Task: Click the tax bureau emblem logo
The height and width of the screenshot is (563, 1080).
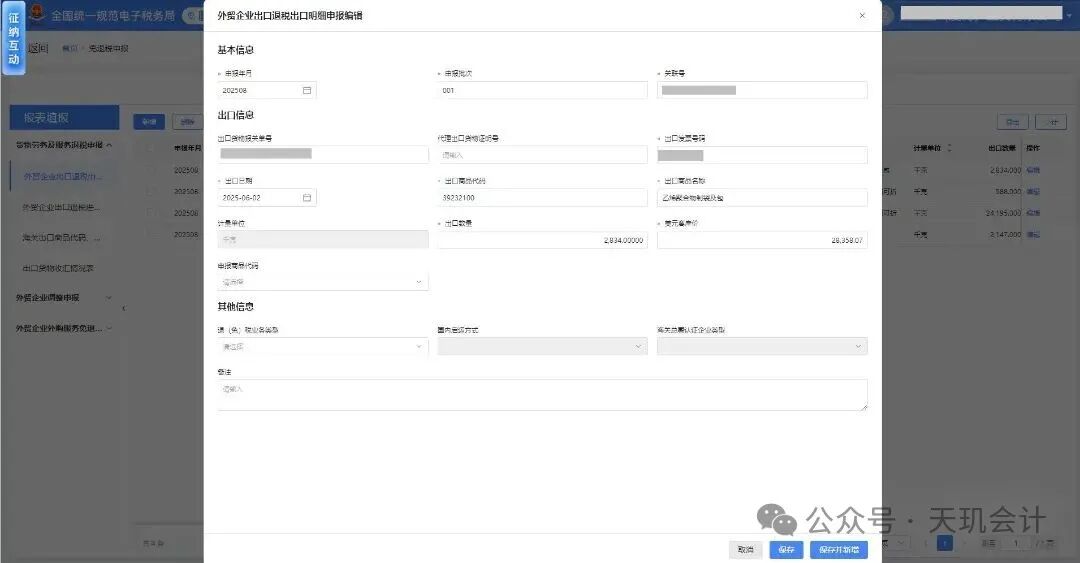Action: [x=38, y=14]
